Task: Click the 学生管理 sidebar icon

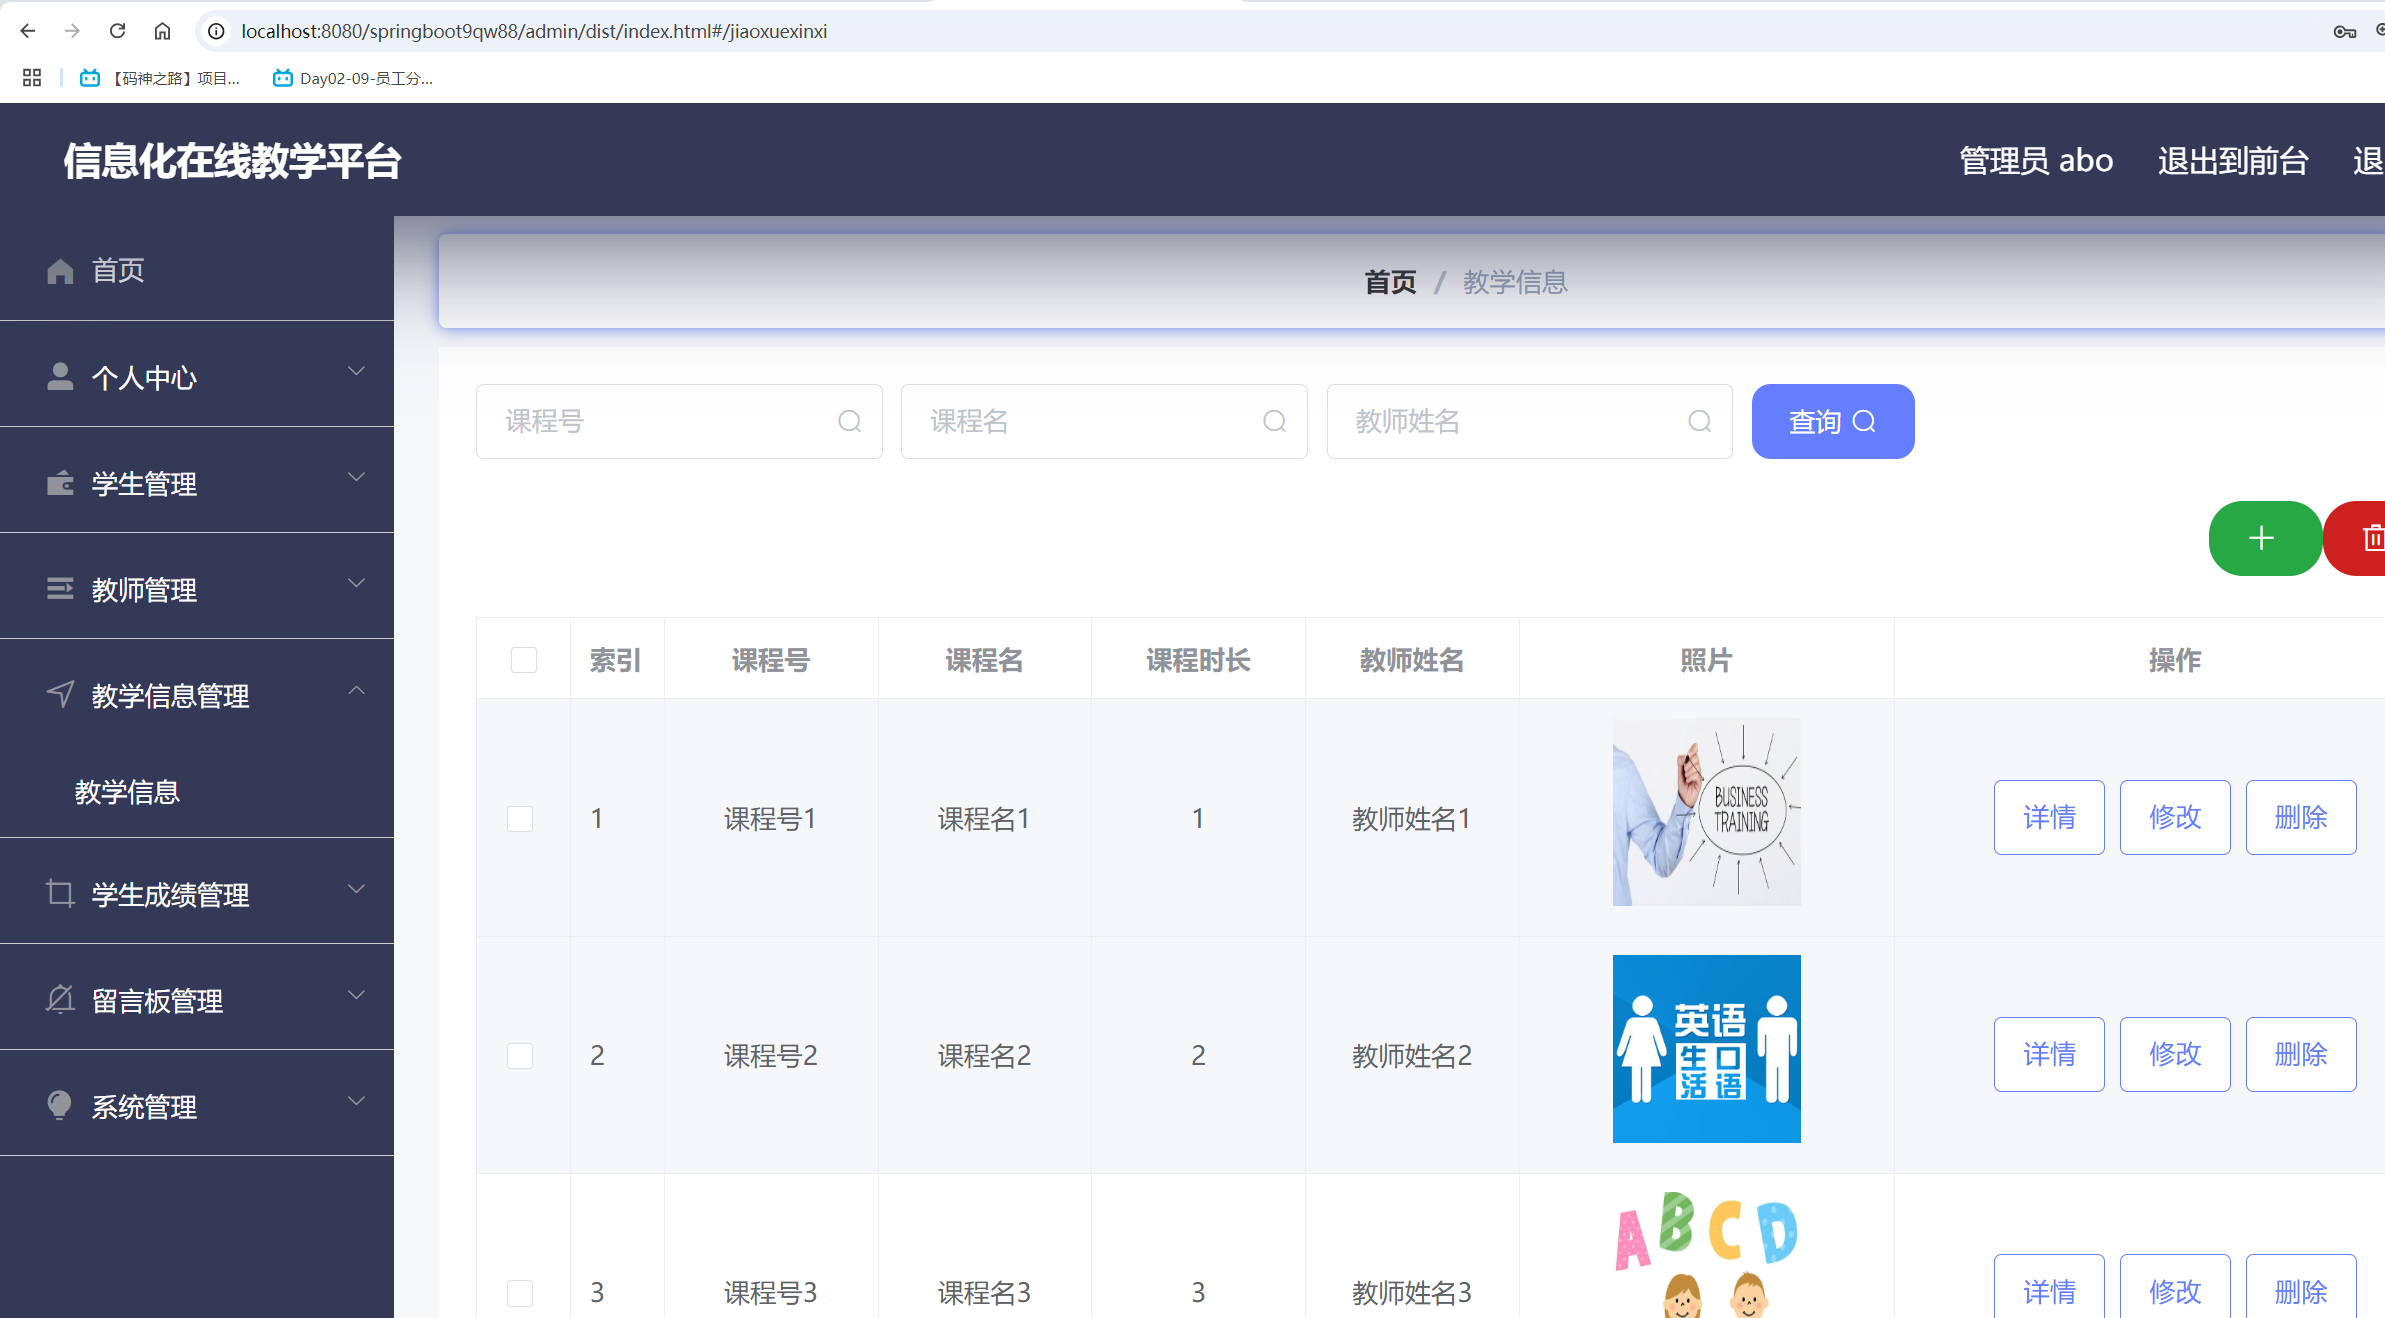Action: point(59,482)
